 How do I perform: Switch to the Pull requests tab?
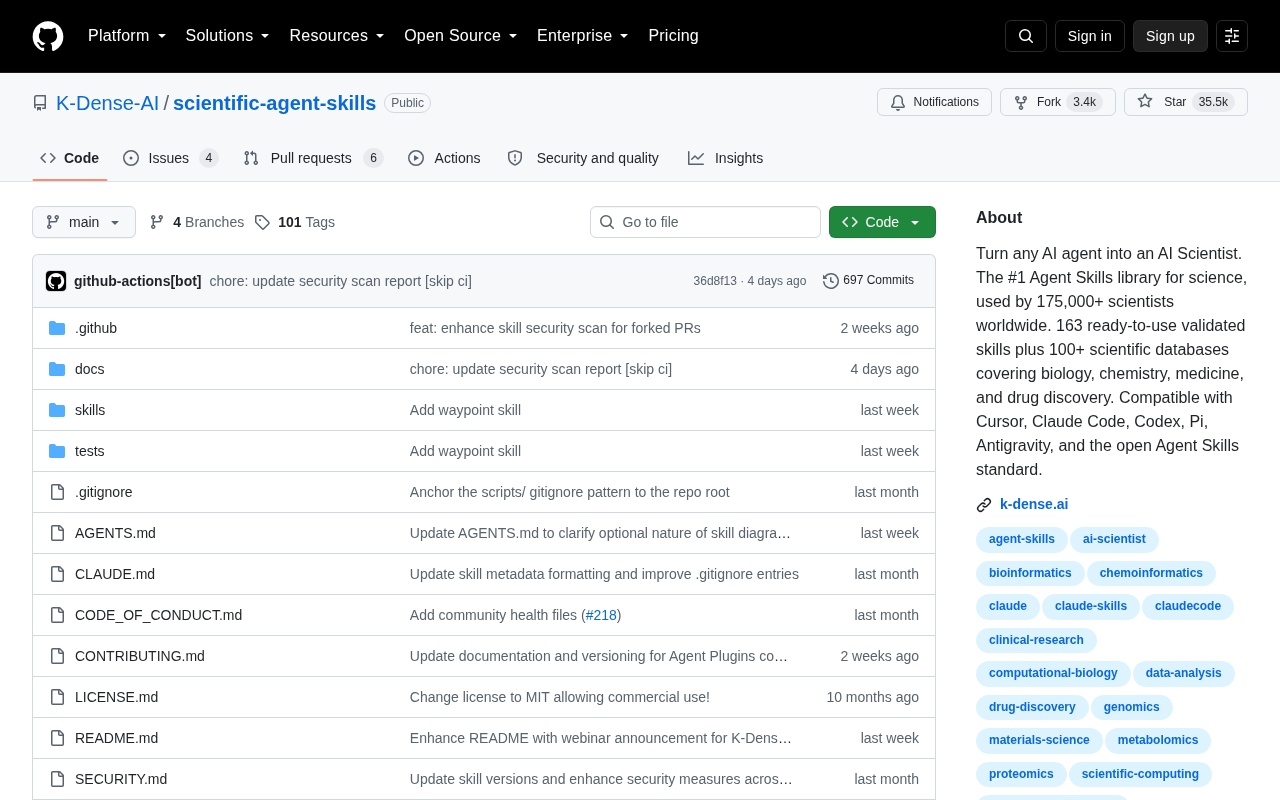313,158
